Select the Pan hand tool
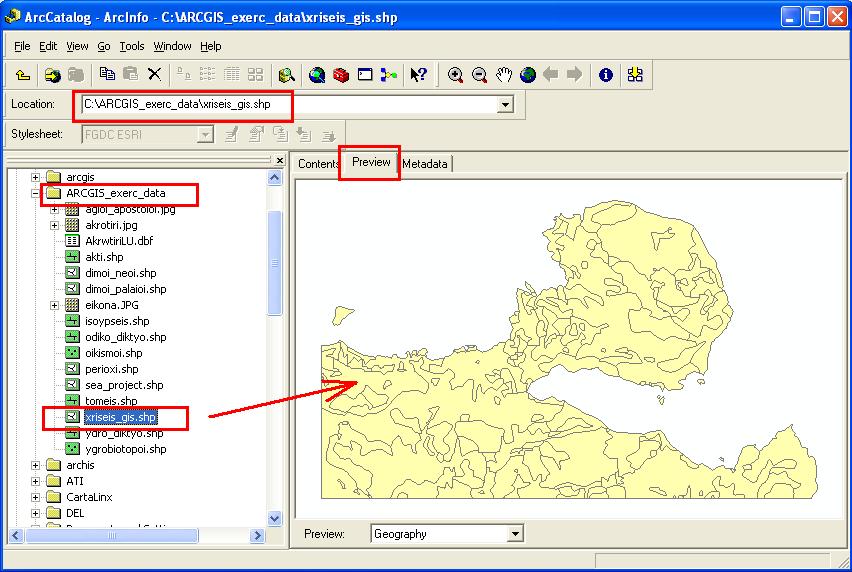 (x=504, y=74)
